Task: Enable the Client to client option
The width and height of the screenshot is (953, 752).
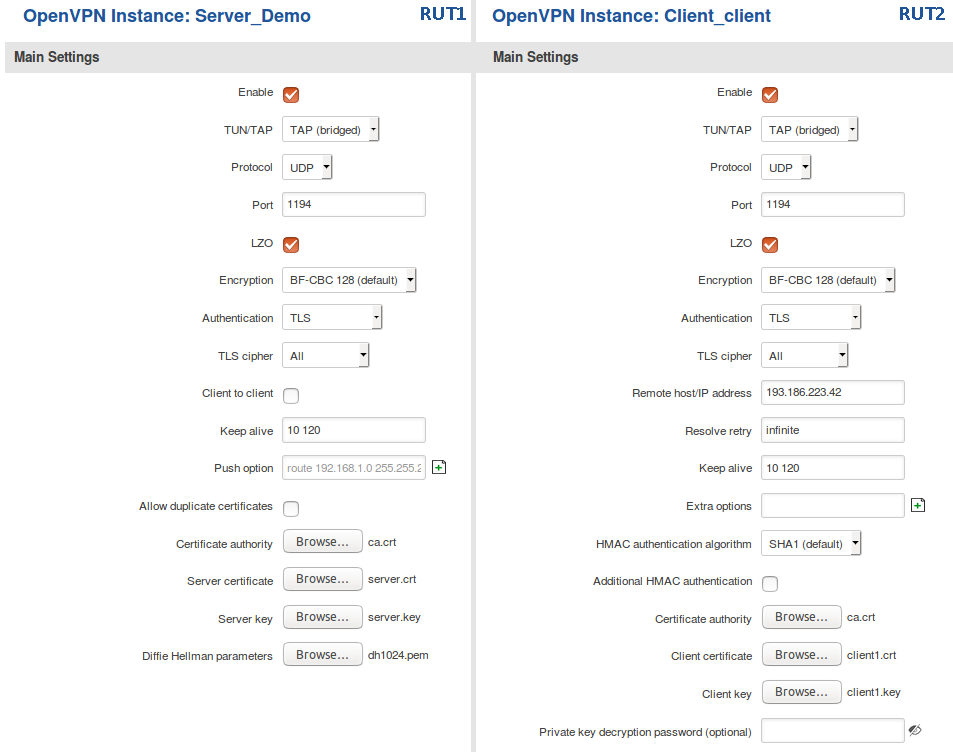Action: click(291, 395)
